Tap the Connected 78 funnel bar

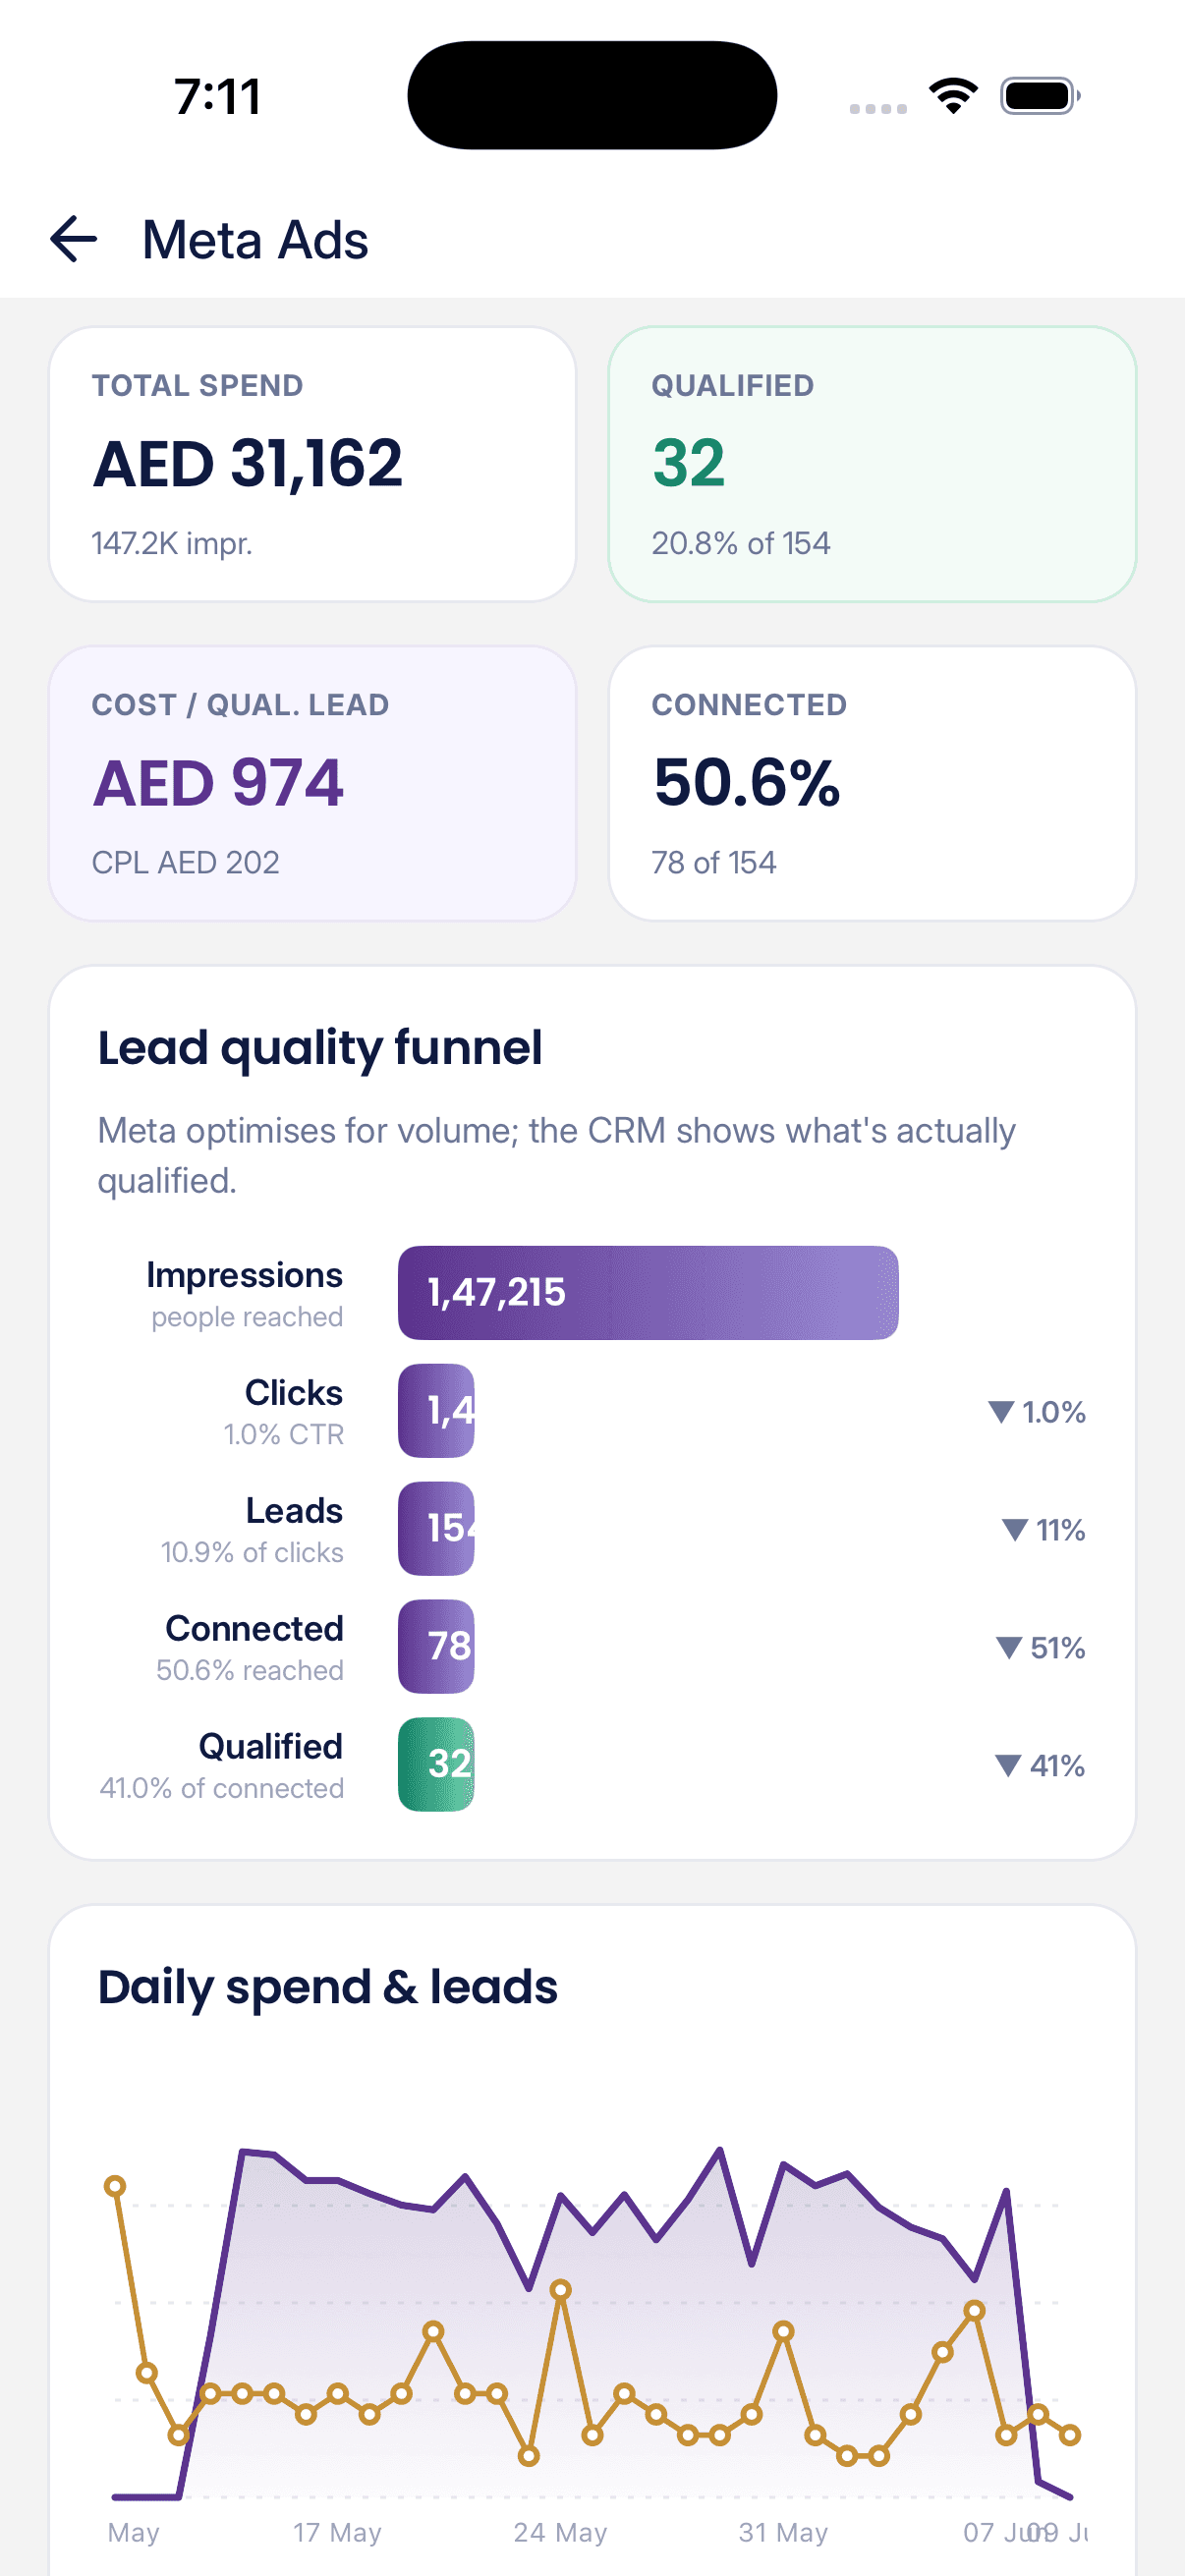pos(436,1647)
